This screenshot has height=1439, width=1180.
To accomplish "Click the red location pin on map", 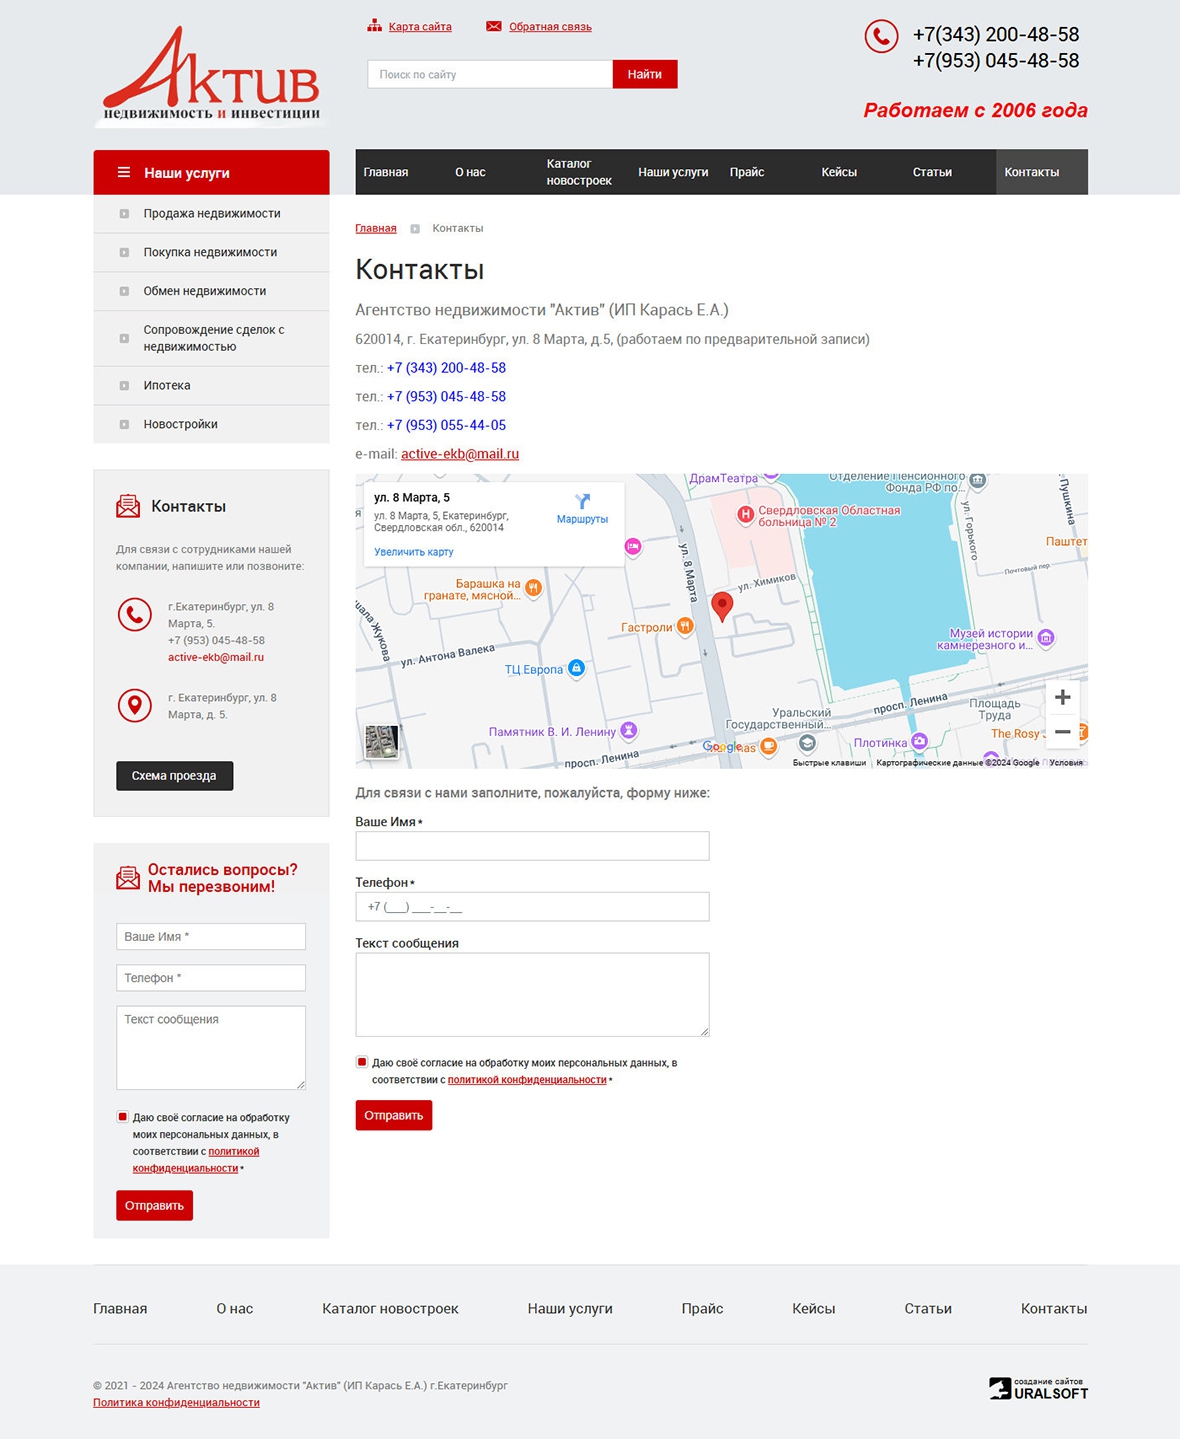I will pos(721,605).
